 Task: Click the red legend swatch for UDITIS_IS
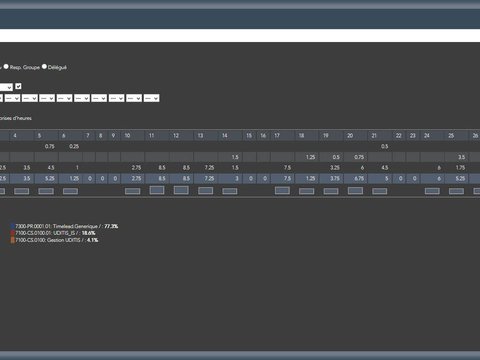pyautogui.click(x=13, y=233)
